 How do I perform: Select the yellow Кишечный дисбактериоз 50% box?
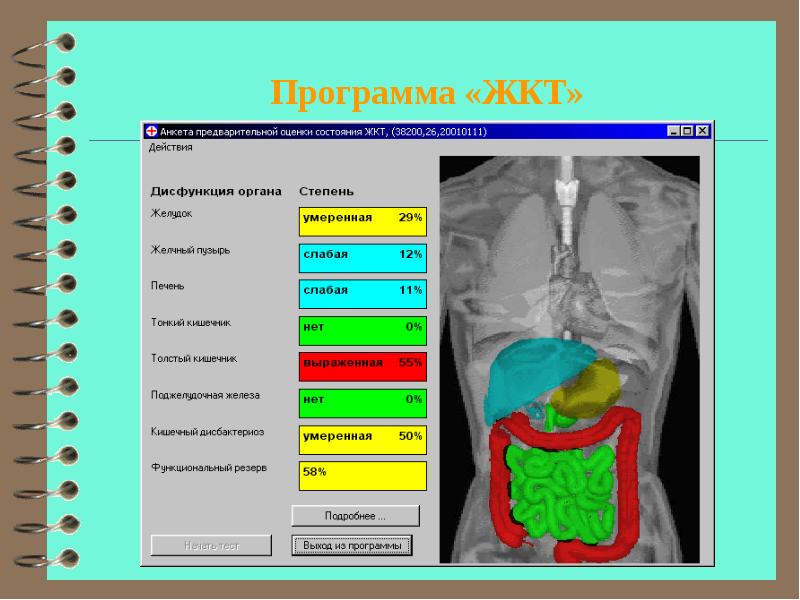pyautogui.click(x=362, y=438)
